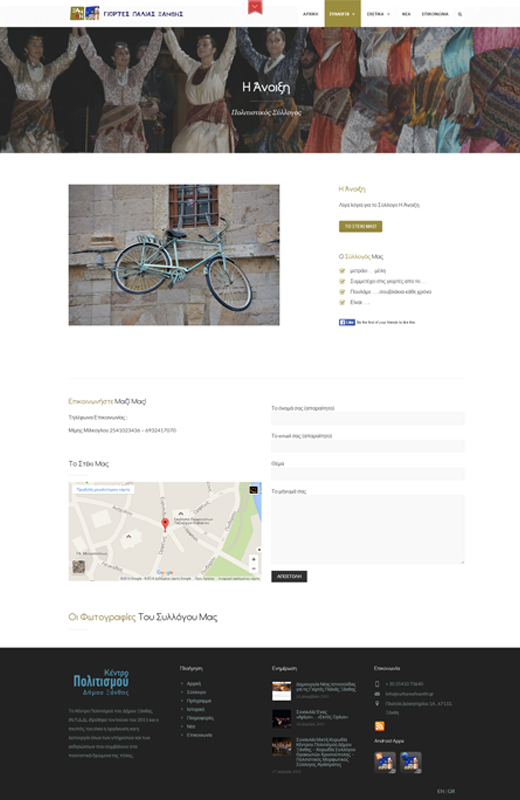
Task: Expand the ΣΧΕΤΙΚΑ dropdown menu
Action: click(378, 14)
